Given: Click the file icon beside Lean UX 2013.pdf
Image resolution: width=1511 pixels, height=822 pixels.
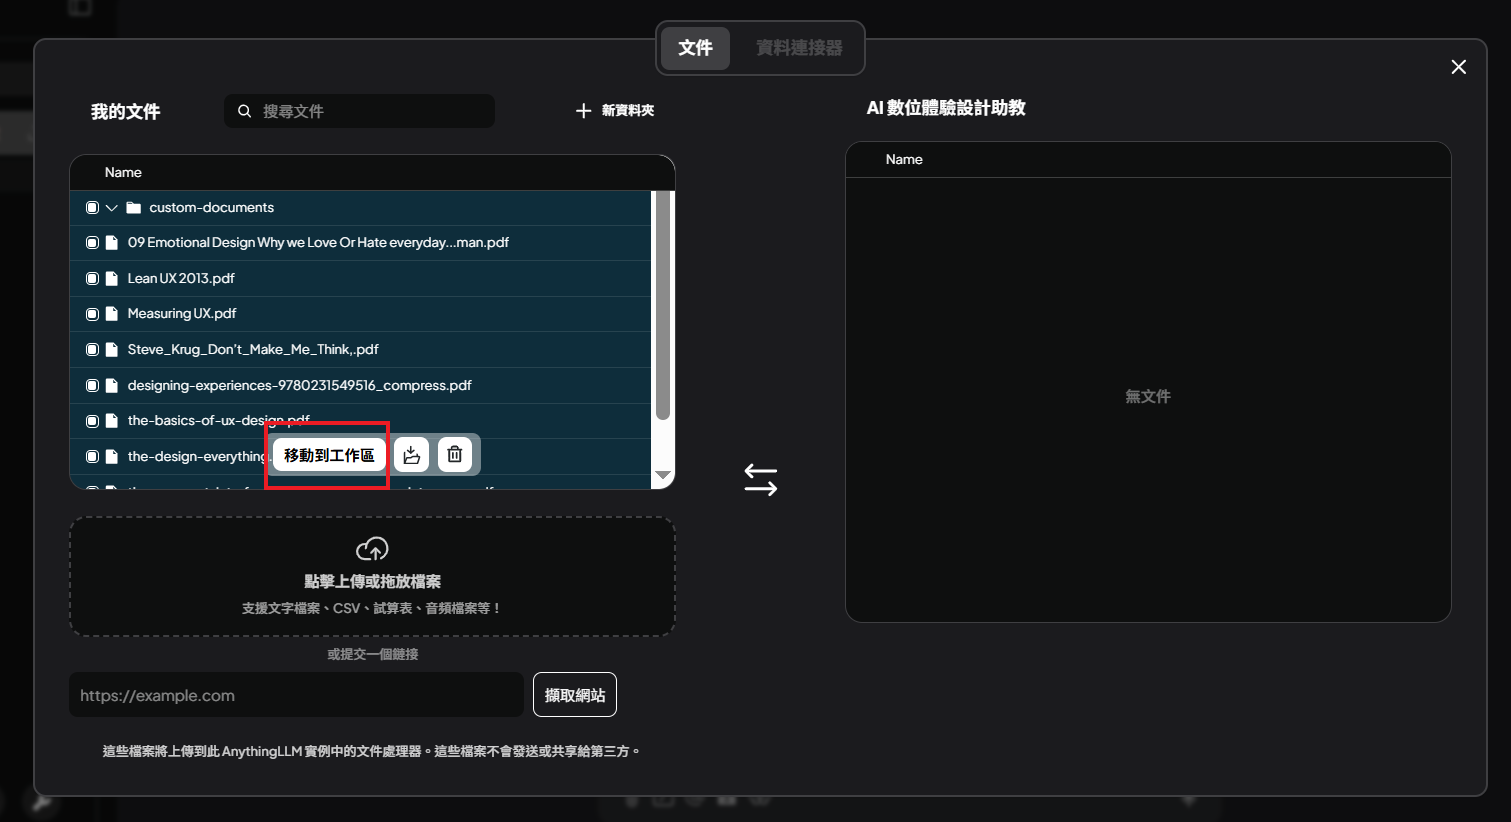Looking at the screenshot, I should (112, 279).
